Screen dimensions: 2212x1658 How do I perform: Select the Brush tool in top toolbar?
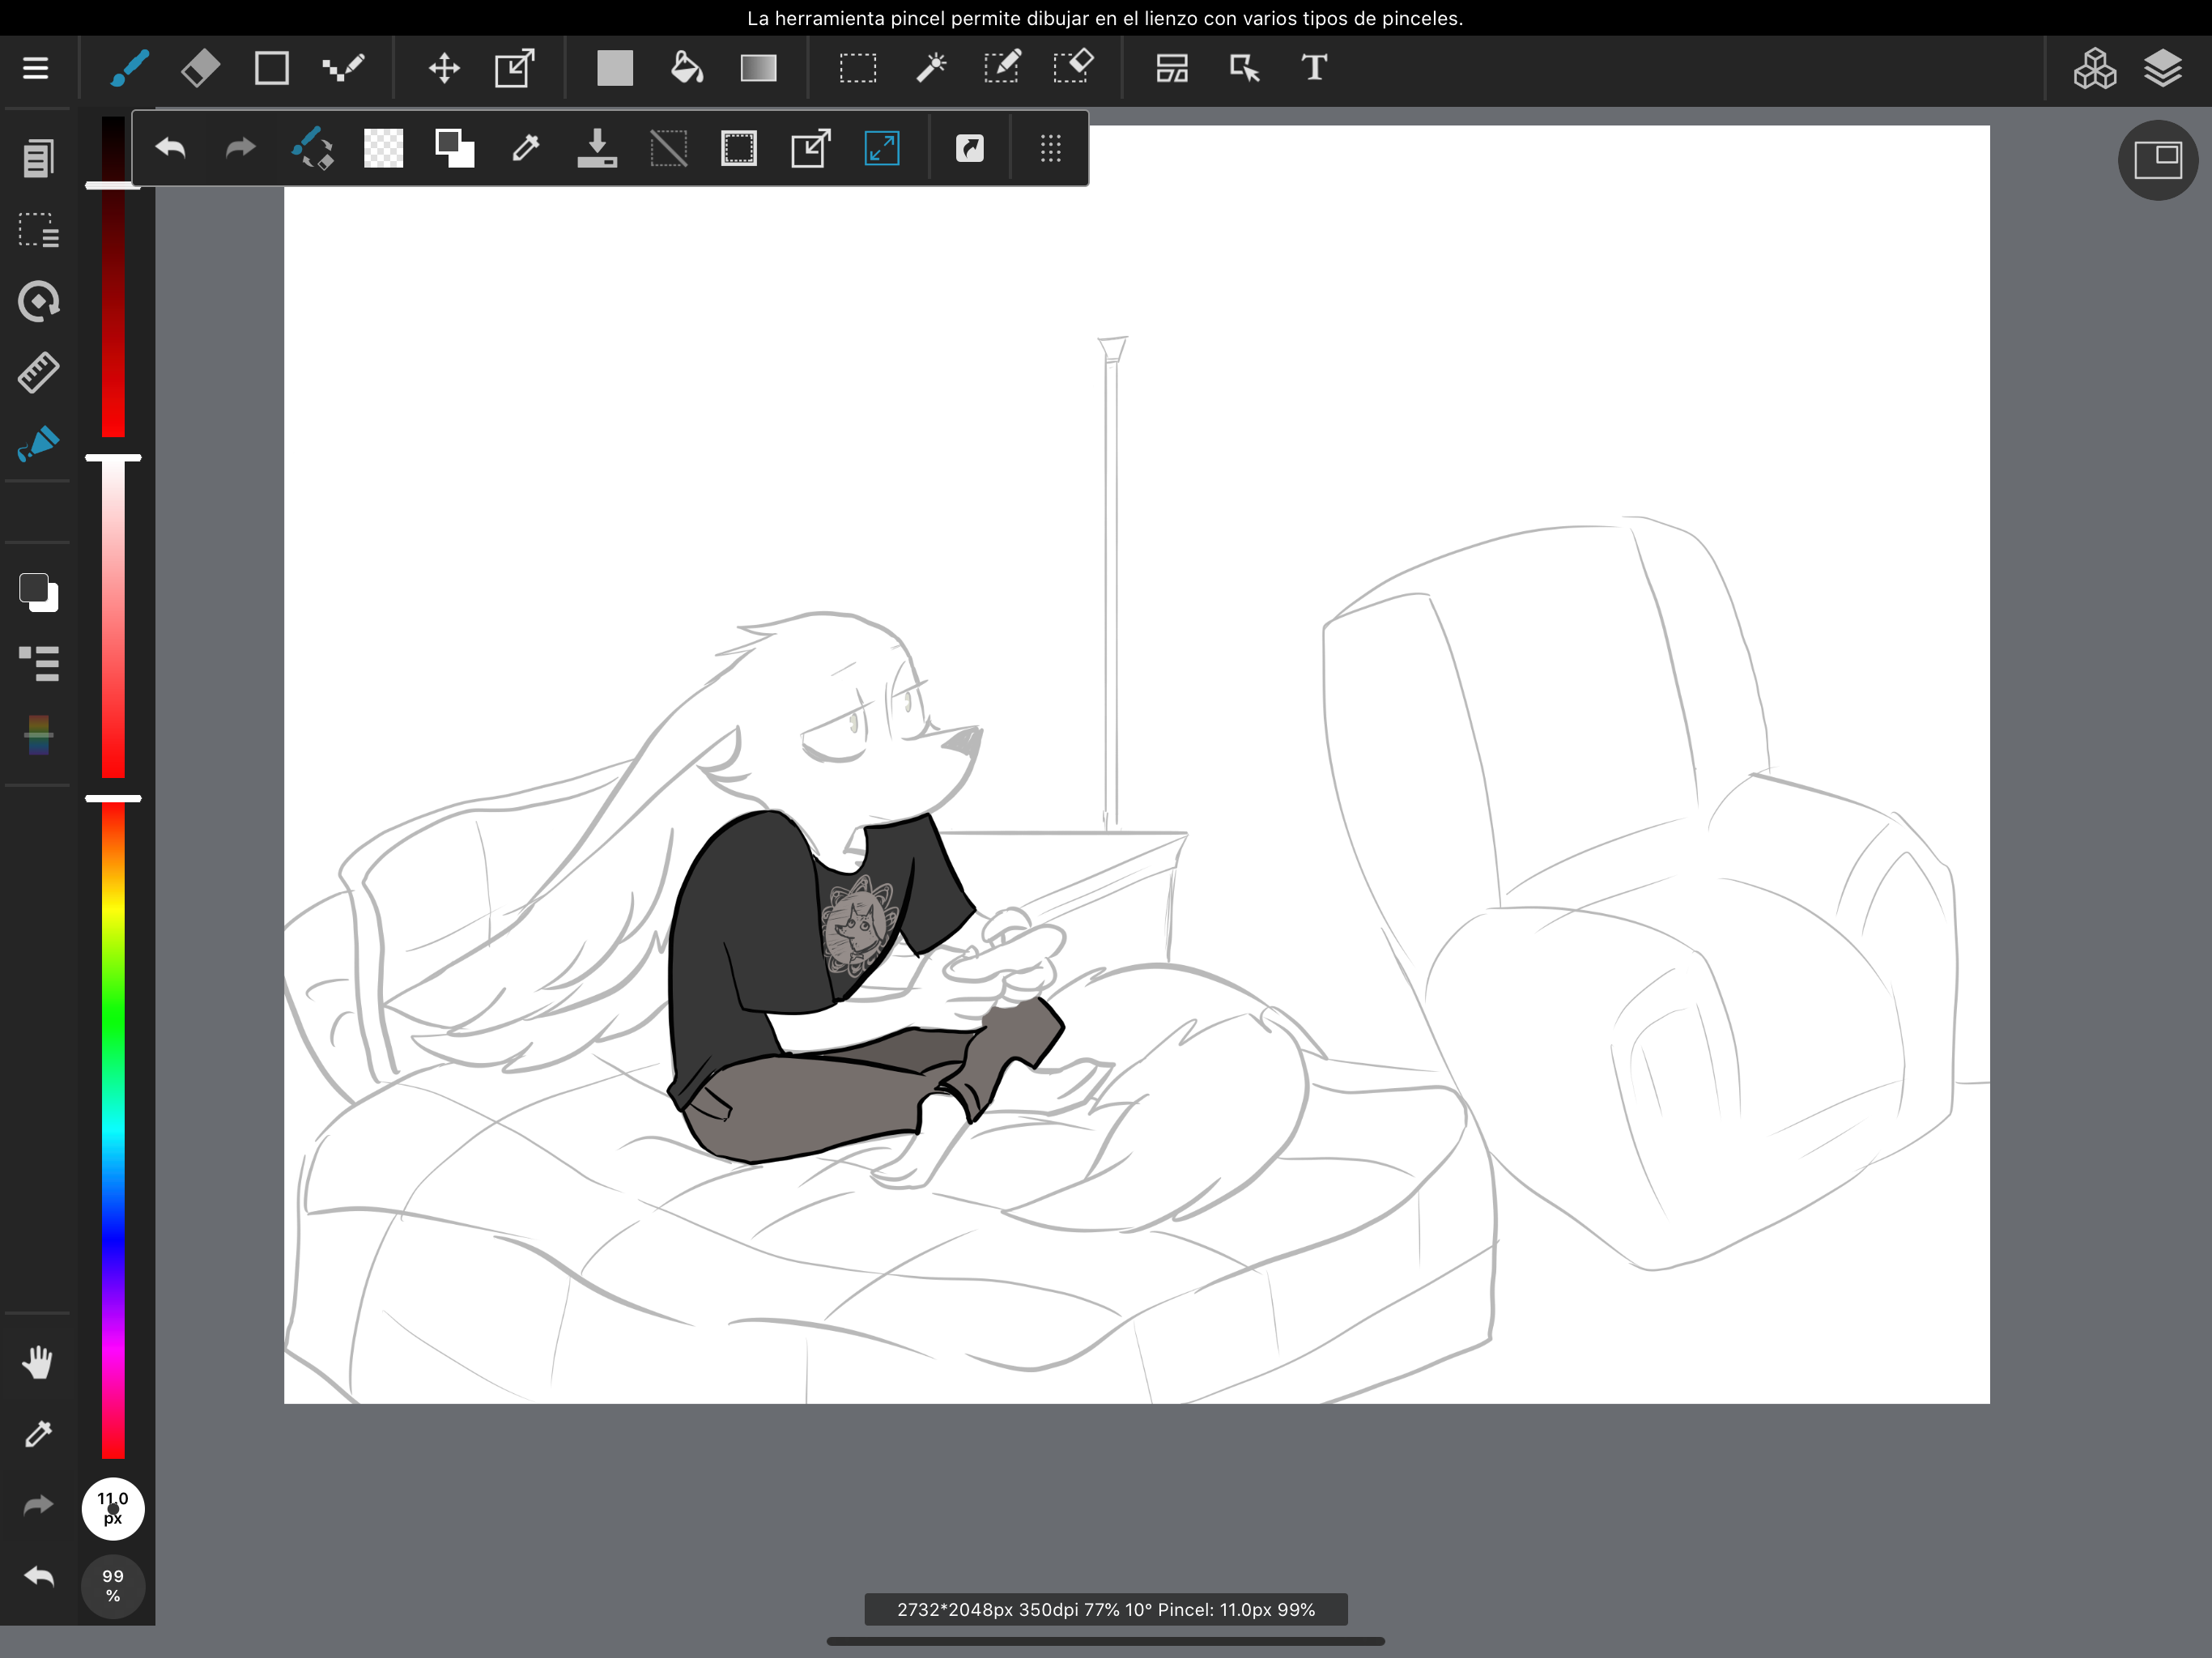coord(130,68)
